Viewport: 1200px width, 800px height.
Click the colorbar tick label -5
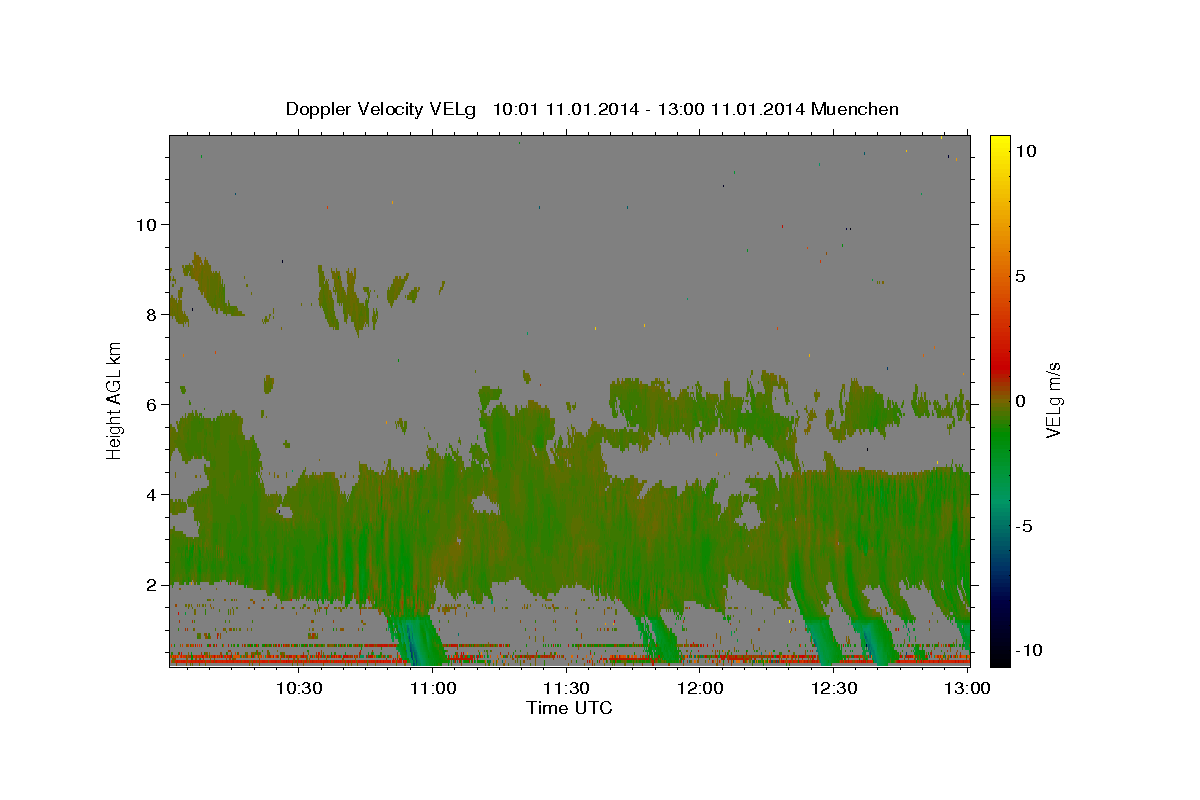tap(1025, 526)
